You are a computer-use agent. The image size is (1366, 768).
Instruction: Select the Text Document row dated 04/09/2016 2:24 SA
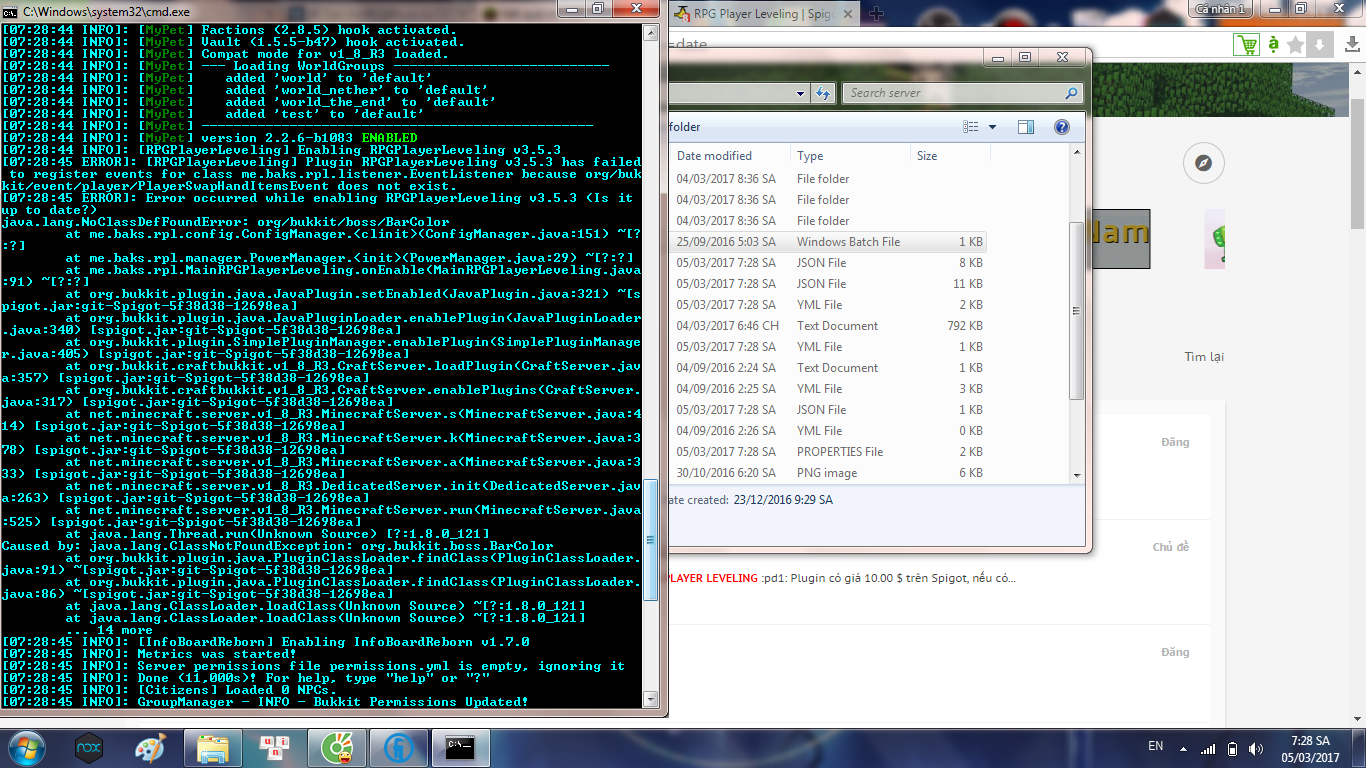coord(828,368)
